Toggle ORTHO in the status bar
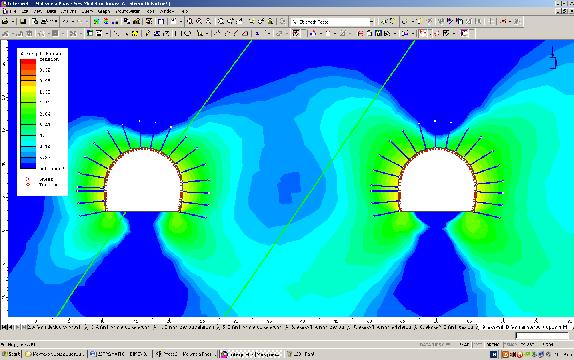The image size is (574, 360). tap(493, 344)
